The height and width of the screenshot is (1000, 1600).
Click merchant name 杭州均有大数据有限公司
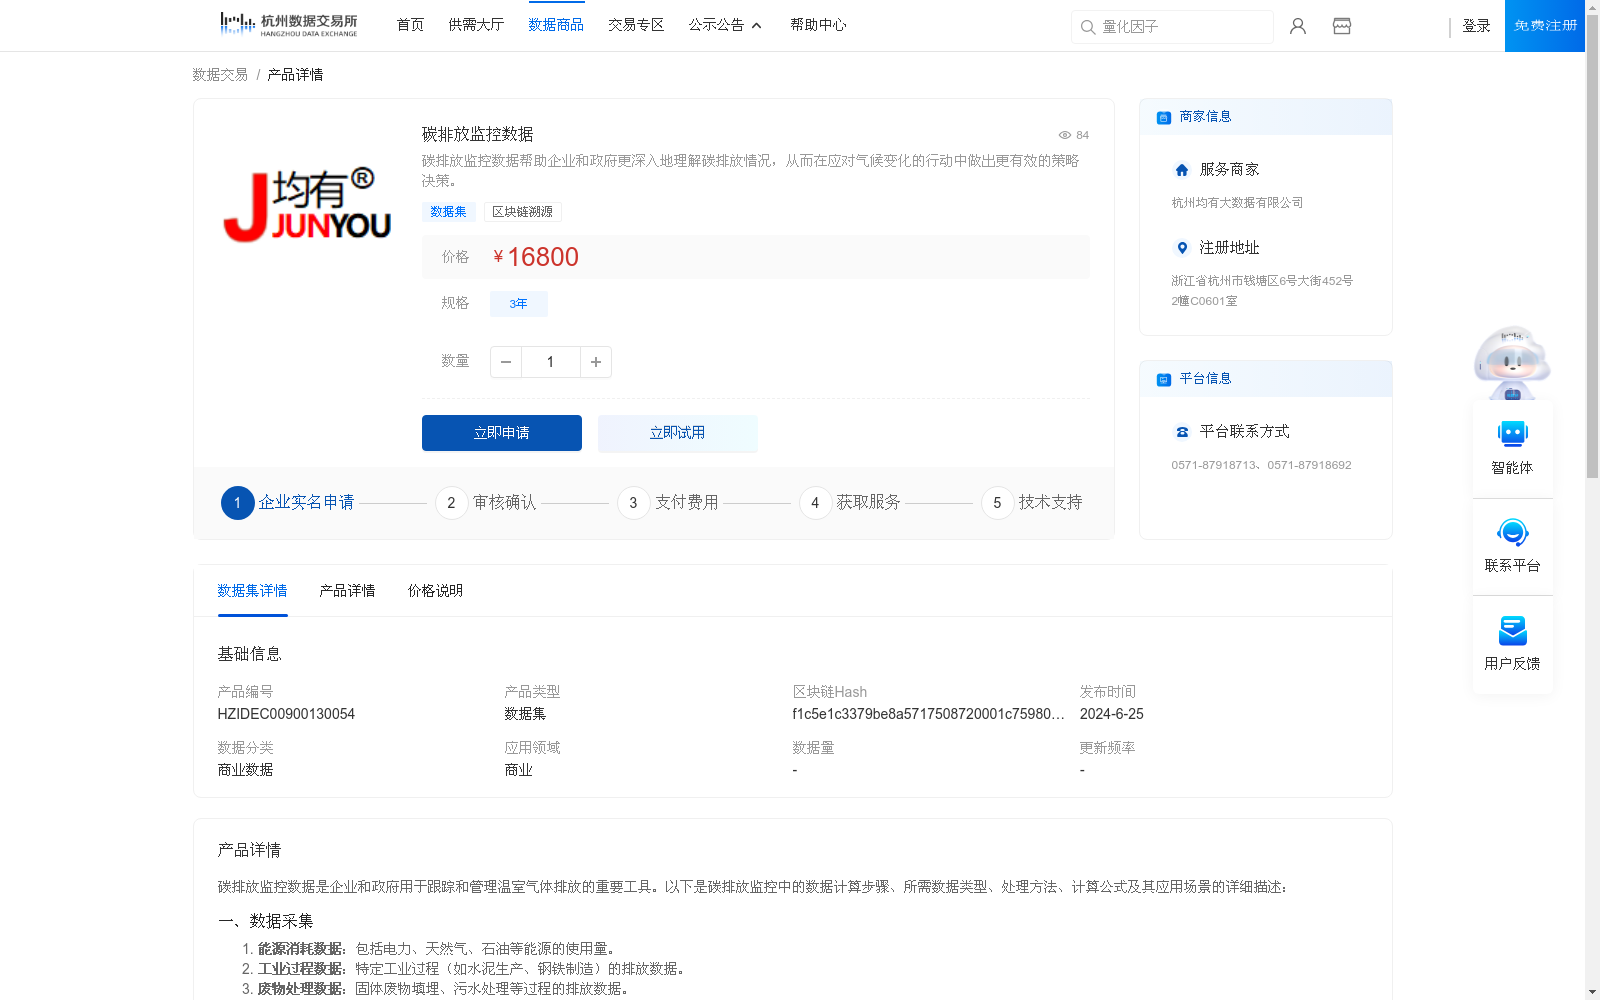pos(1237,203)
